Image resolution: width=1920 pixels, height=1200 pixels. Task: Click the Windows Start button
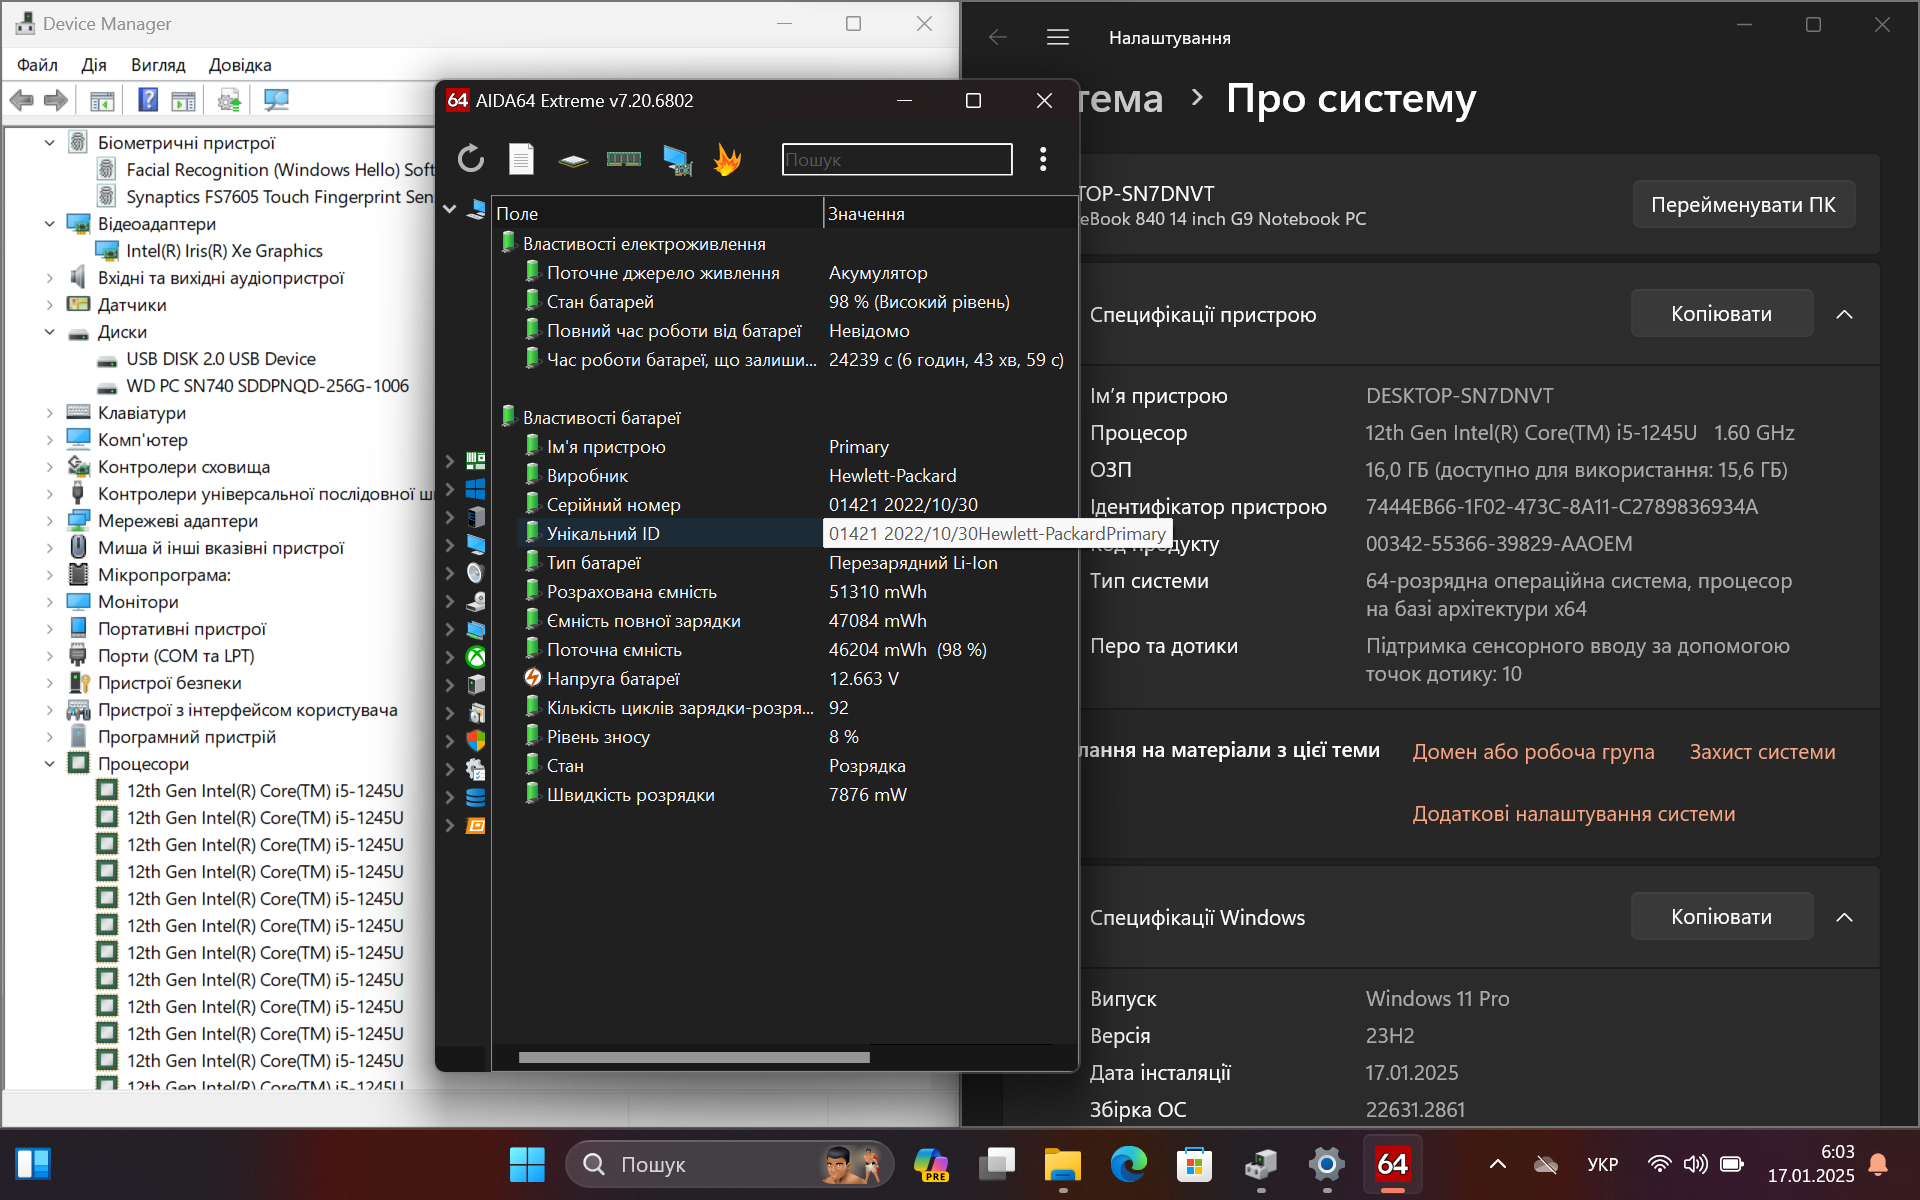[527, 1164]
